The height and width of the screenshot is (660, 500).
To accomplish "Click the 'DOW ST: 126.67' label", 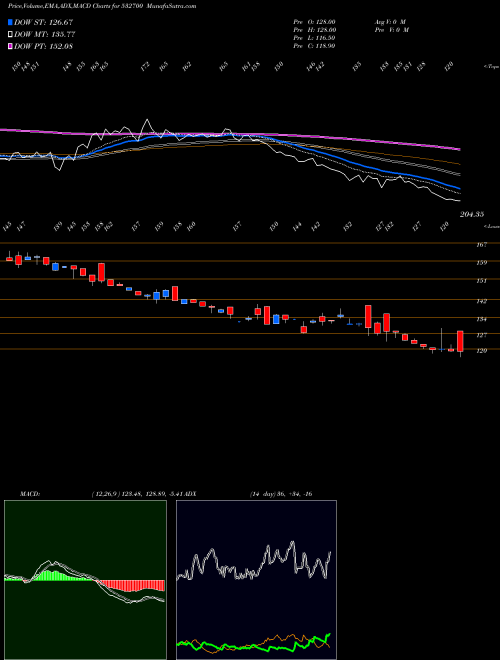I will (43, 22).
